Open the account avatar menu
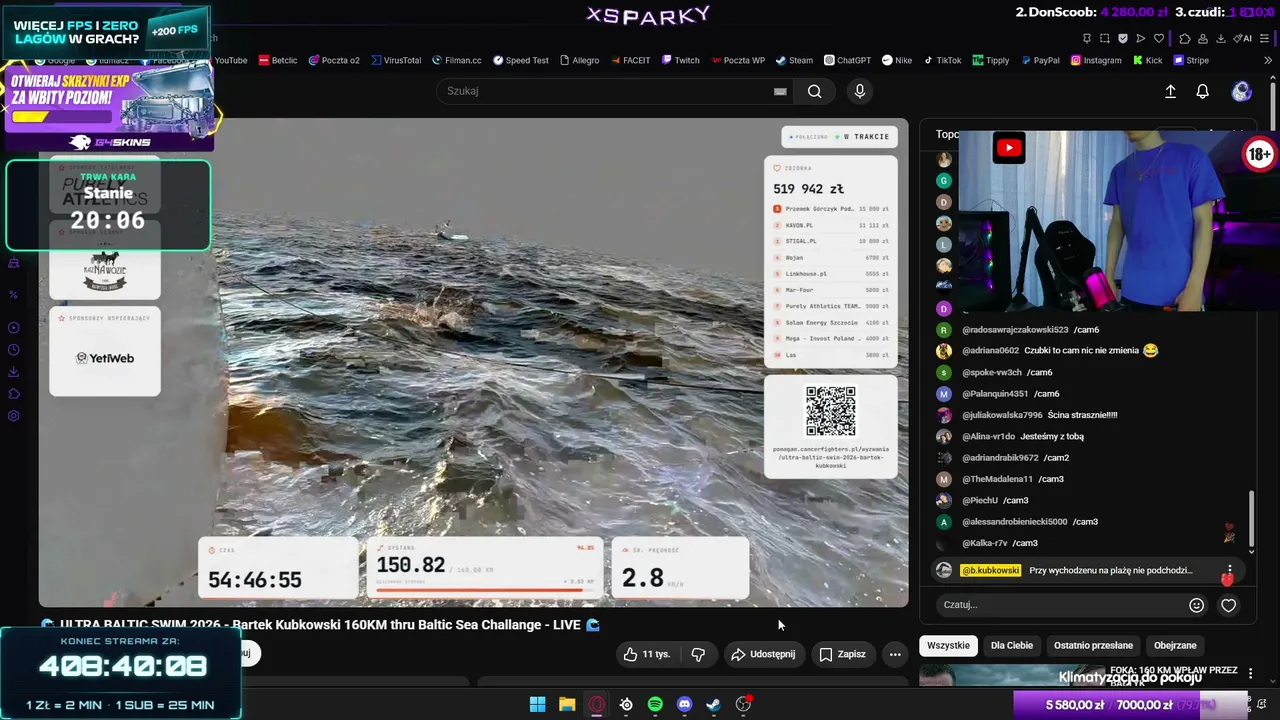Viewport: 1280px width, 720px height. (x=1242, y=91)
